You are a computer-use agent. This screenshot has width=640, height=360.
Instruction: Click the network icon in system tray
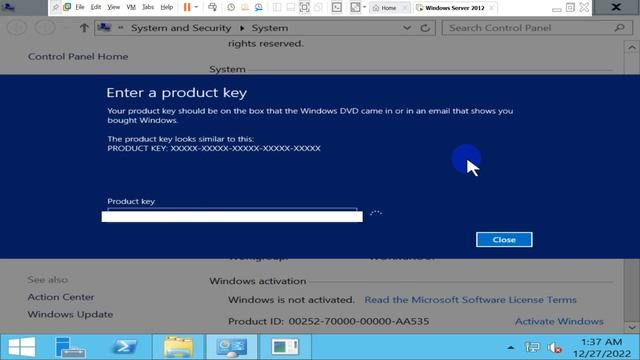coord(532,347)
